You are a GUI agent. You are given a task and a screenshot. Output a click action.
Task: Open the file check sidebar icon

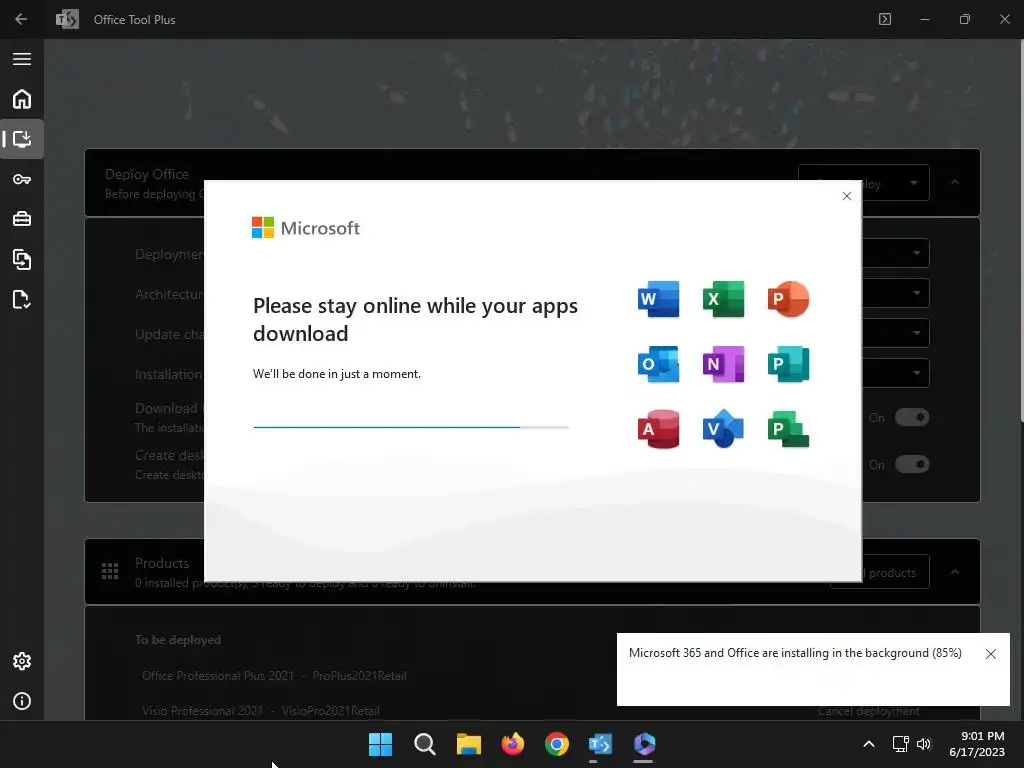pos(22,300)
